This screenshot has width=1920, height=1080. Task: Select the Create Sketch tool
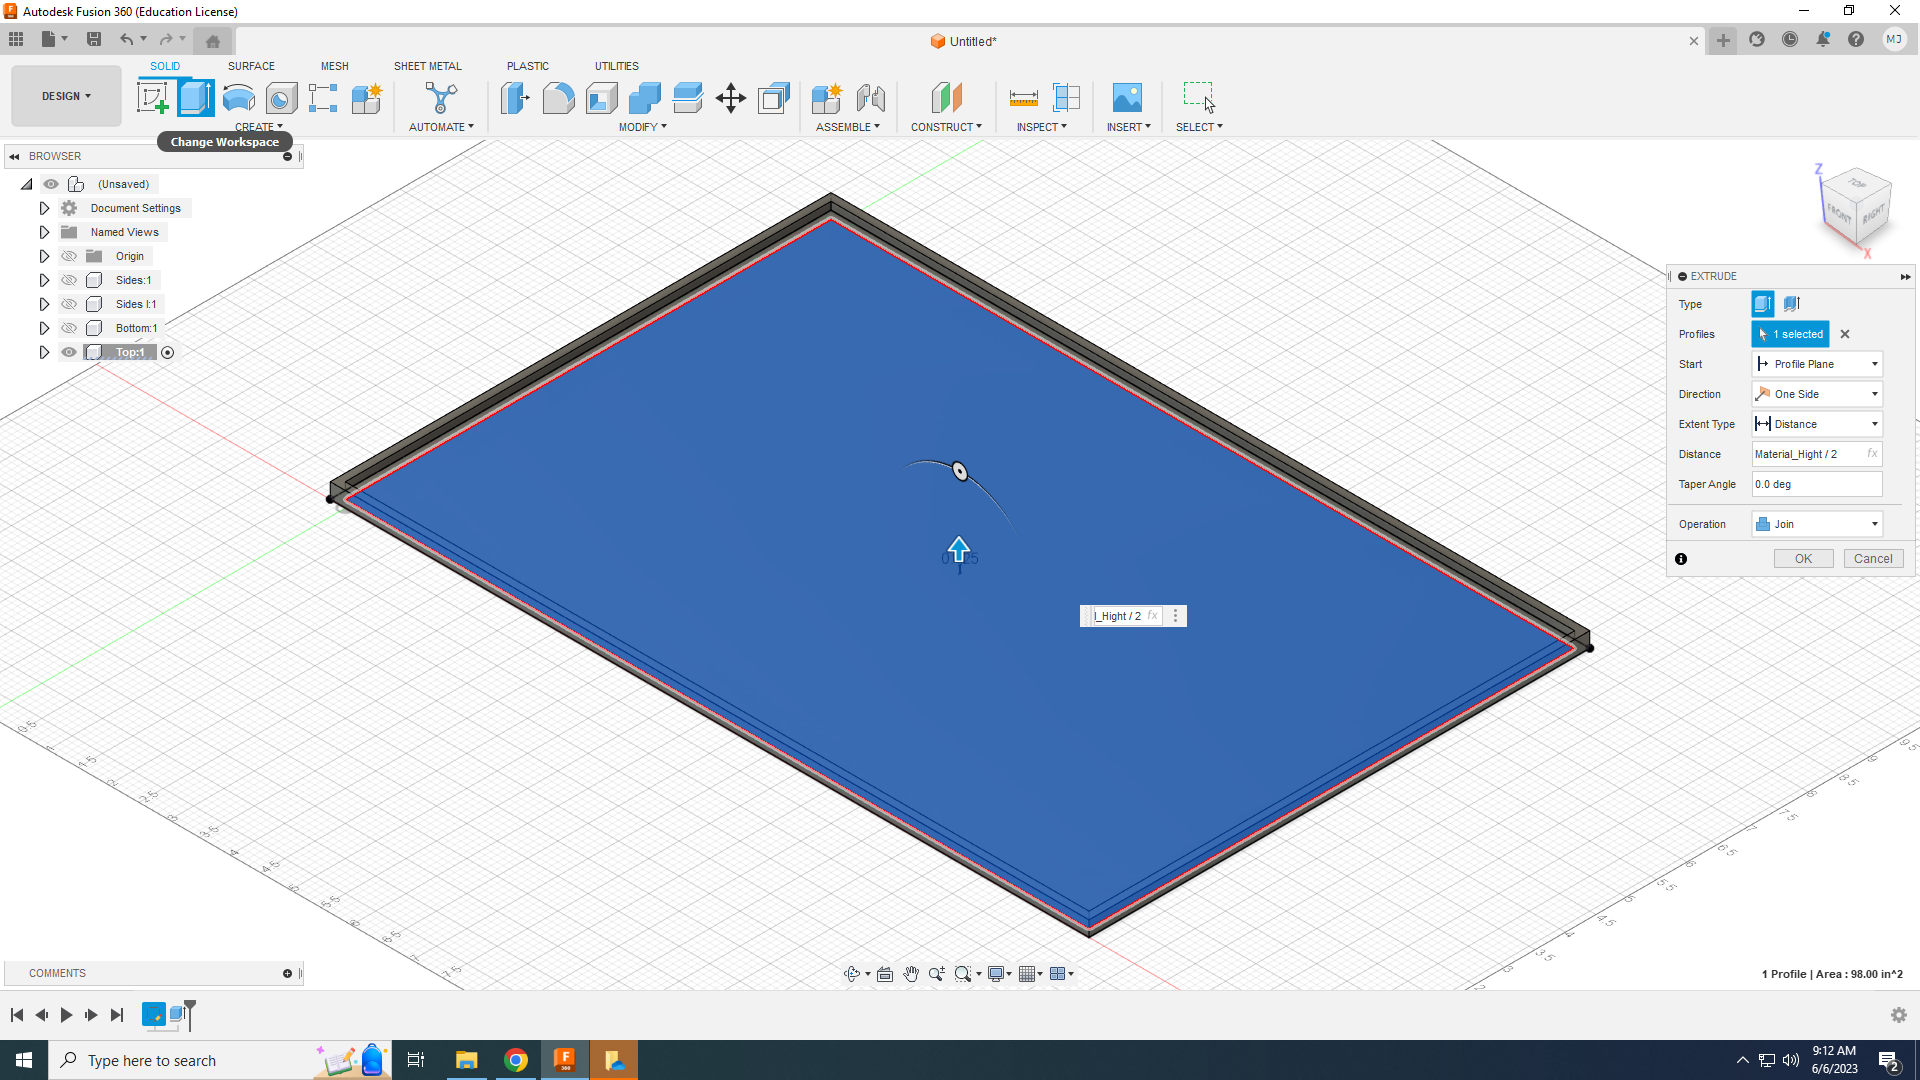pos(153,98)
